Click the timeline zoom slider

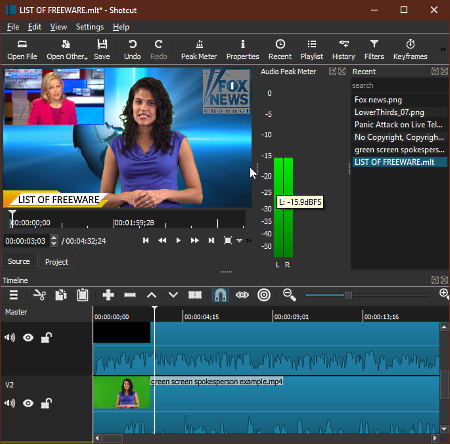coord(368,295)
